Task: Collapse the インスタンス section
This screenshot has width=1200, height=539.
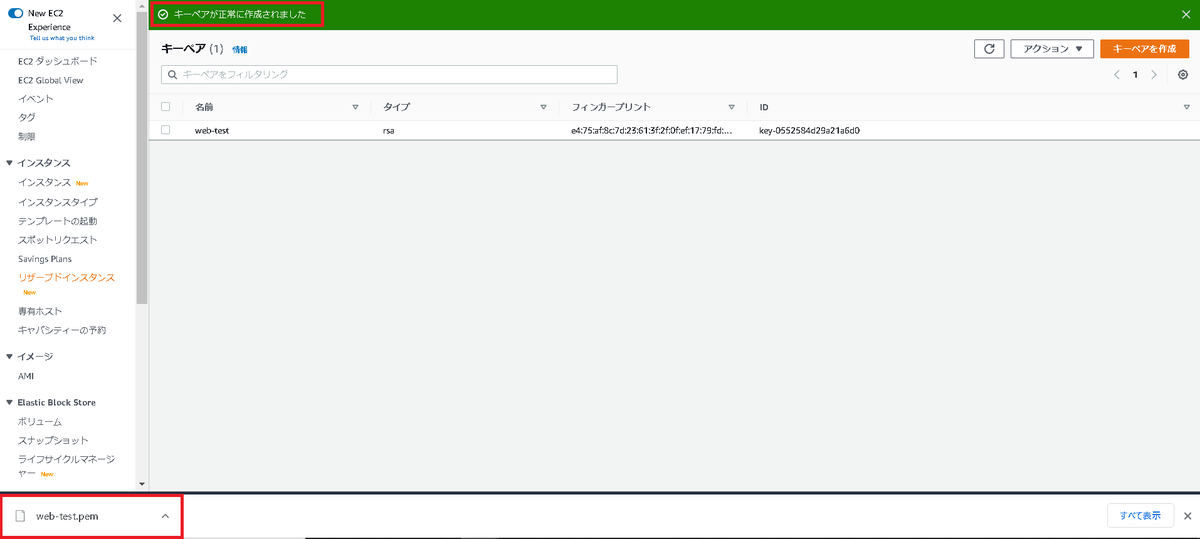Action: coord(10,162)
